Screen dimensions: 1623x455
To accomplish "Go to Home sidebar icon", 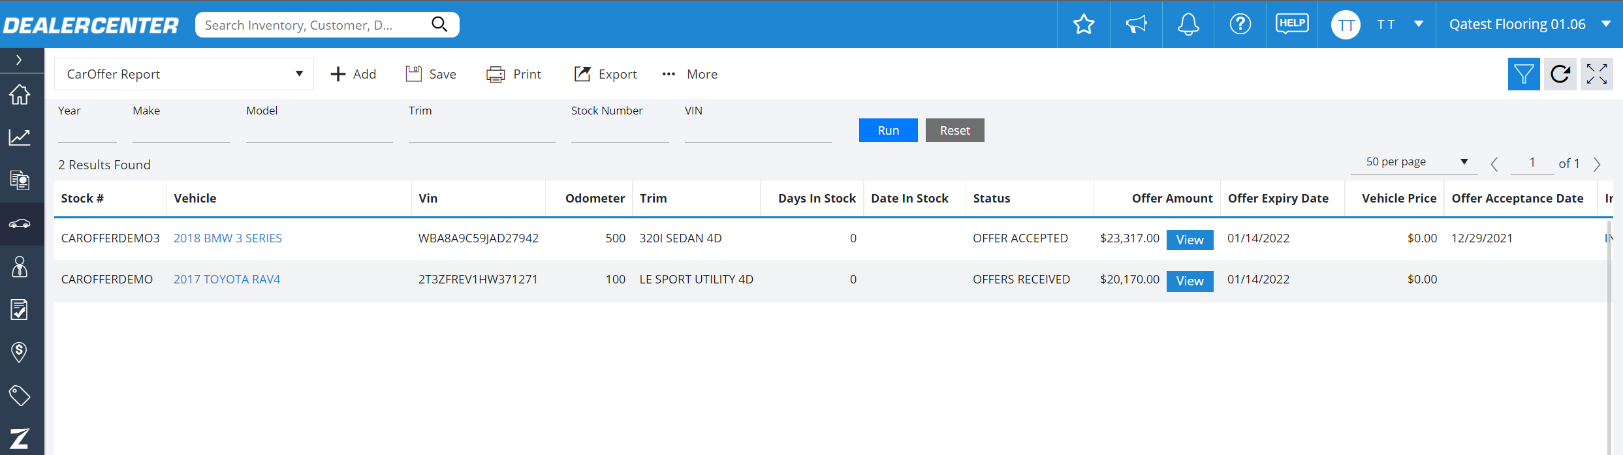I will click(19, 95).
